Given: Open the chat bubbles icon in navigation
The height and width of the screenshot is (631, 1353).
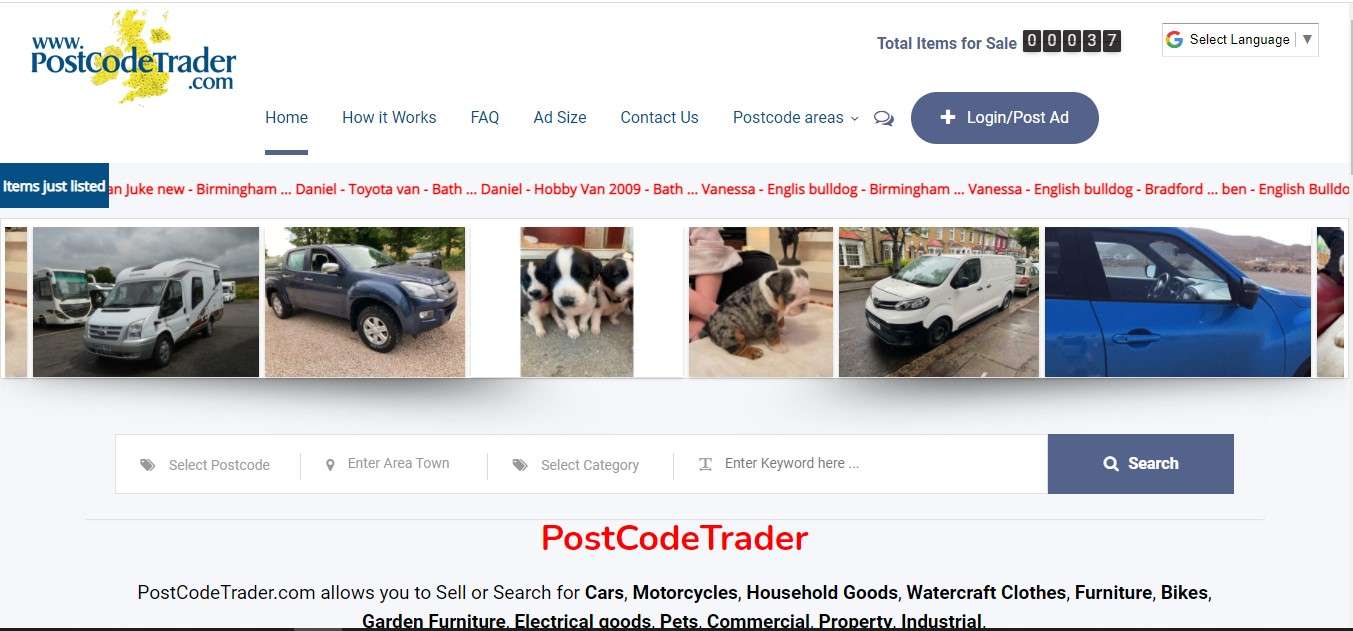Looking at the screenshot, I should click(884, 118).
